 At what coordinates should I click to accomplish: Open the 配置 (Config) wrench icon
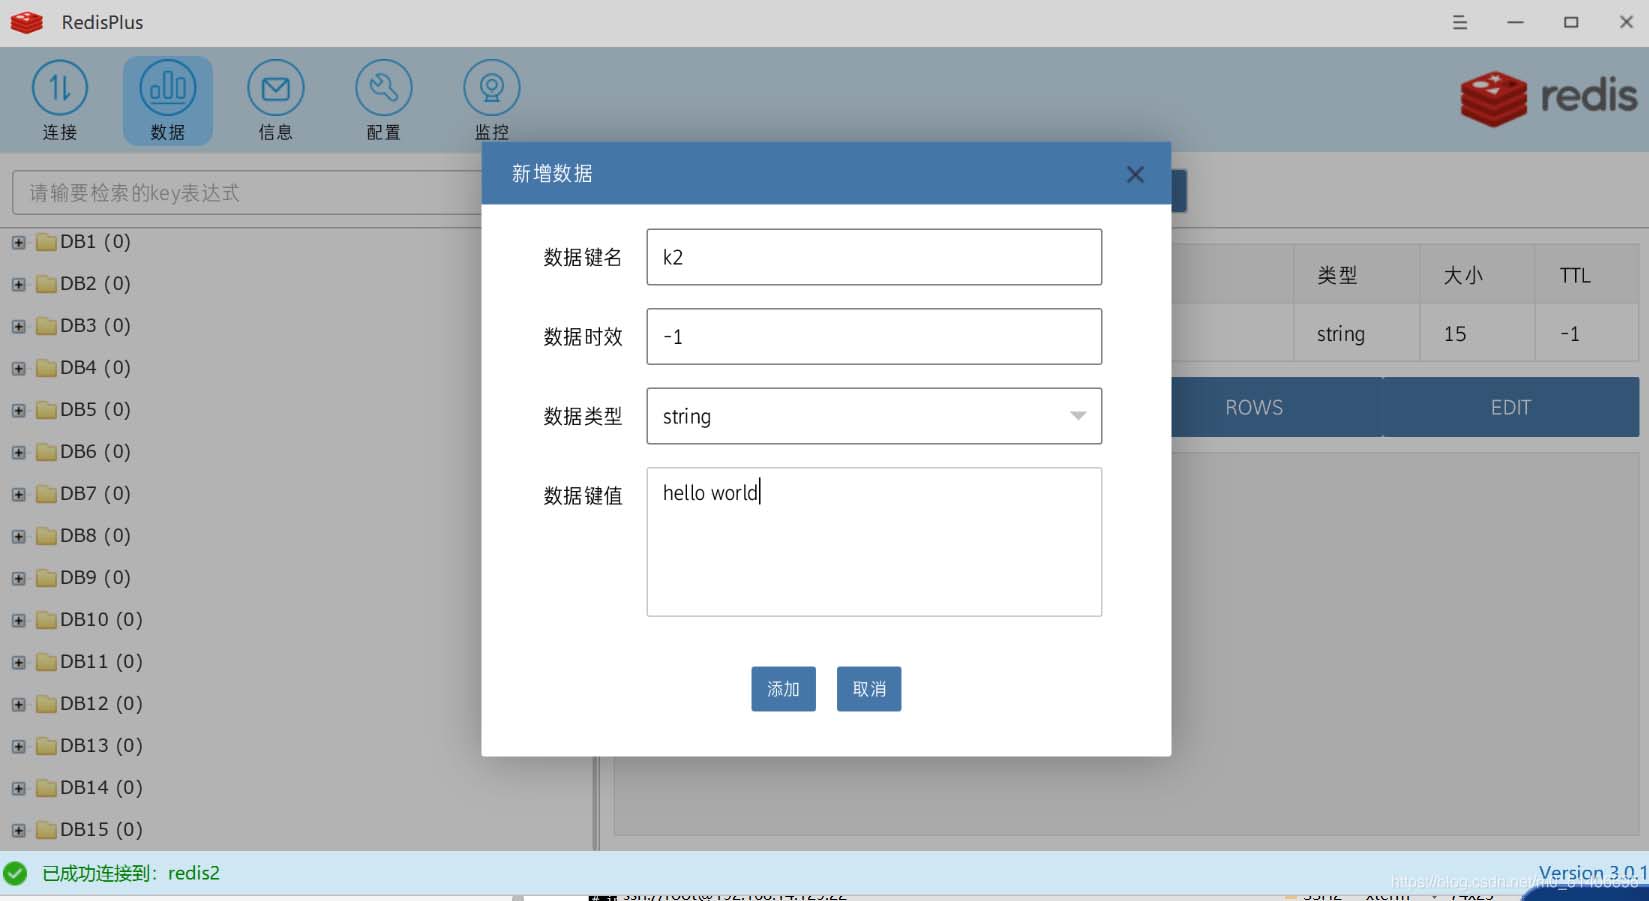pyautogui.click(x=383, y=90)
